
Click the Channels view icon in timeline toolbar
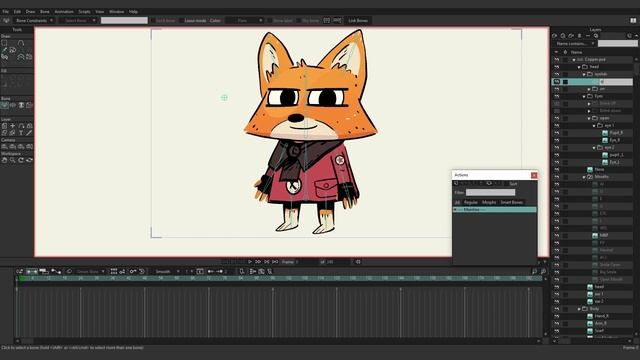pos(31,271)
